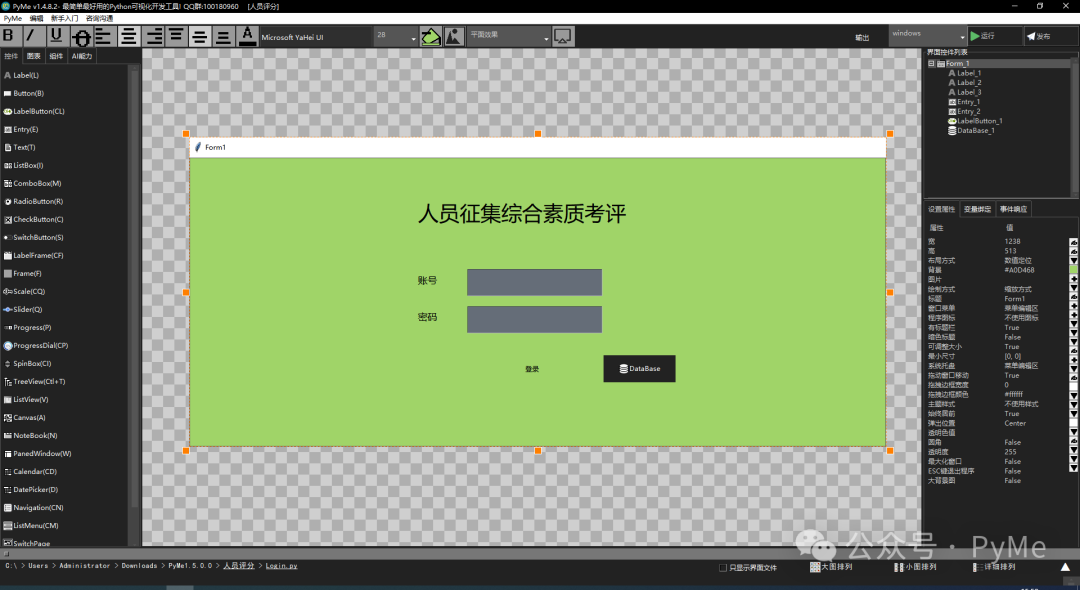Screen dimensions: 1080x590
Task: Toggle underline formatting
Action: click(x=56, y=36)
